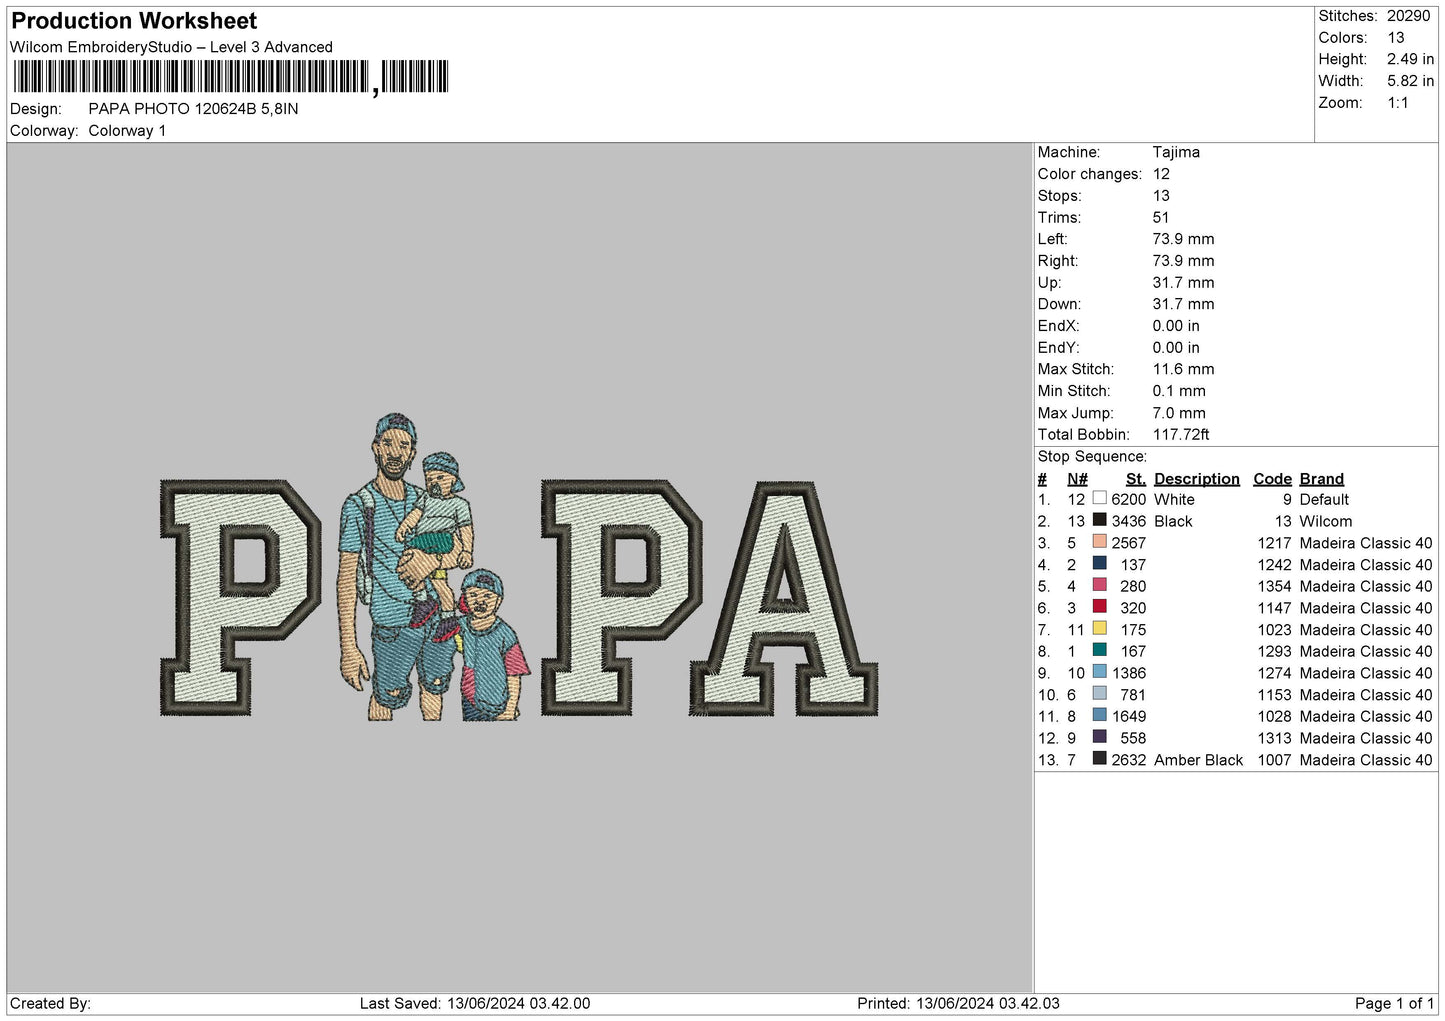Viewport: 1445px width, 1021px height.
Task: Click the yellow swatch with 175 stitches
Action: pyautogui.click(x=1099, y=629)
